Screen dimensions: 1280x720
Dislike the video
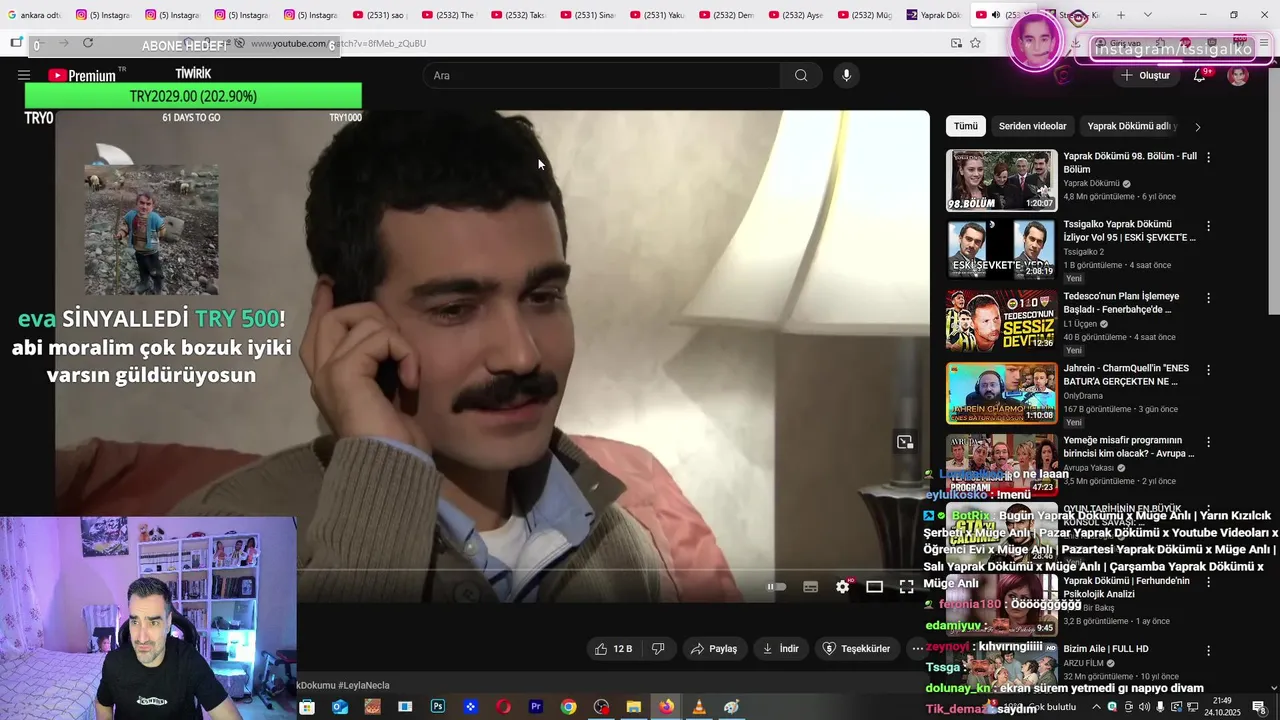click(659, 649)
